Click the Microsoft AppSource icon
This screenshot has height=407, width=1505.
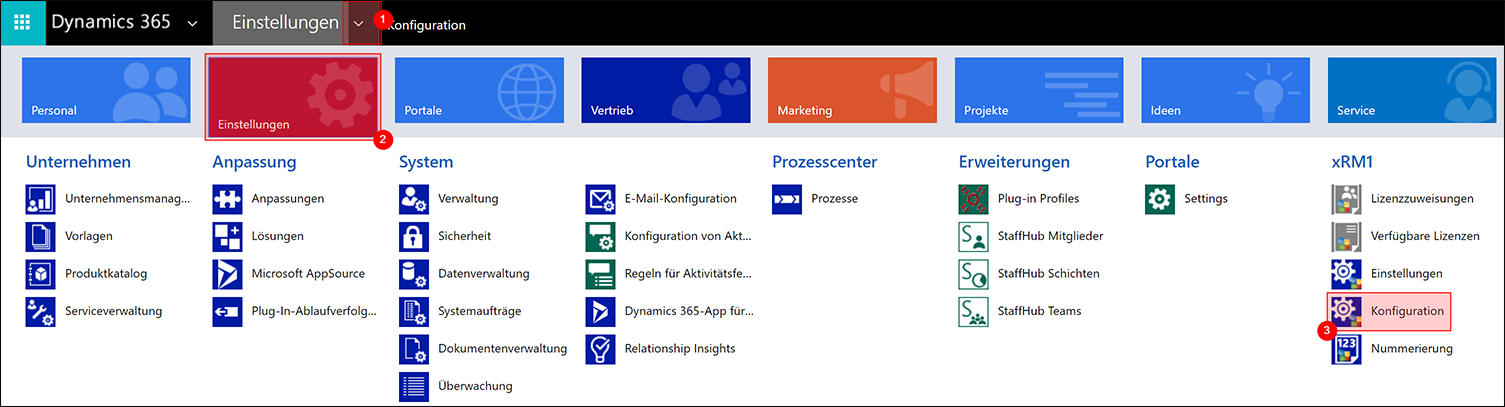[227, 274]
